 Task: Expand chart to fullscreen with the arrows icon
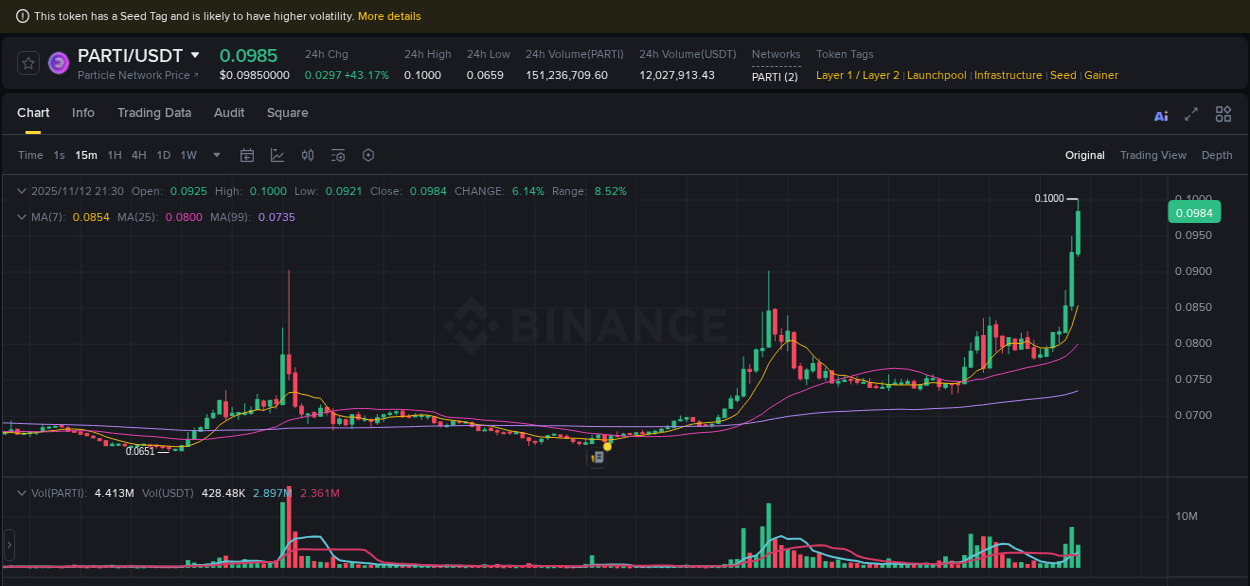tap(1191, 115)
